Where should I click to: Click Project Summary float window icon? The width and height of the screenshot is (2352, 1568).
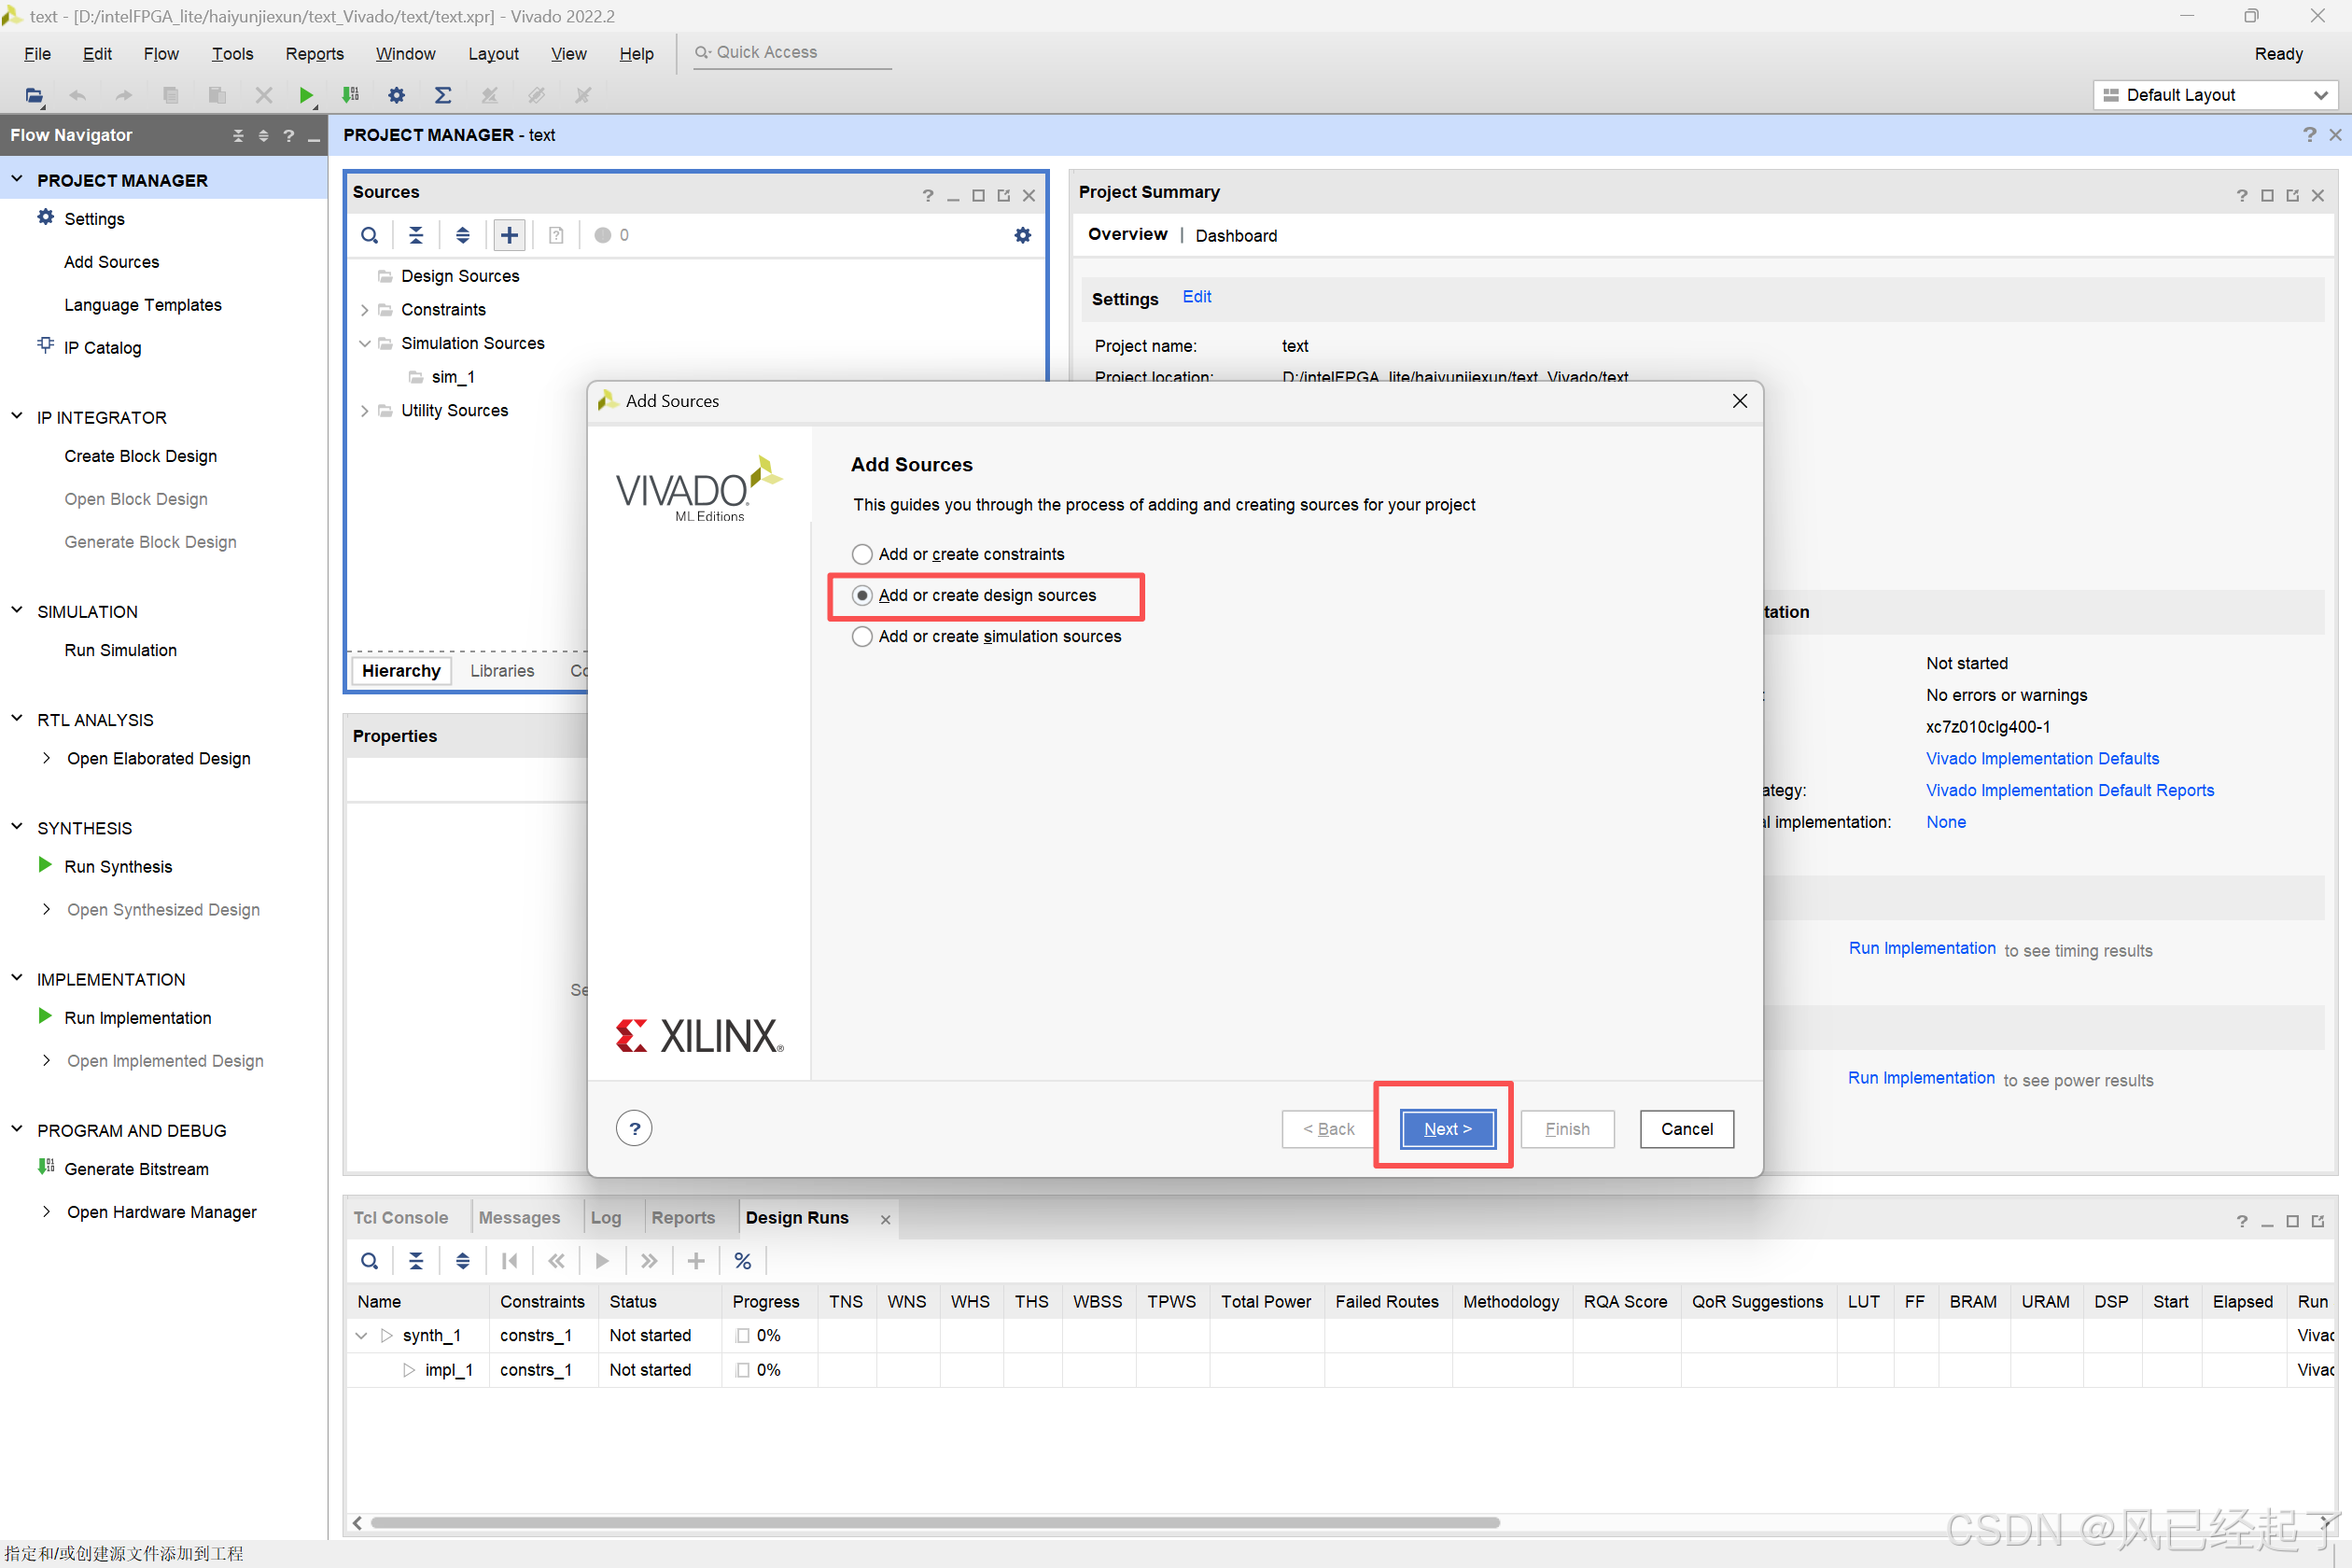point(2292,195)
